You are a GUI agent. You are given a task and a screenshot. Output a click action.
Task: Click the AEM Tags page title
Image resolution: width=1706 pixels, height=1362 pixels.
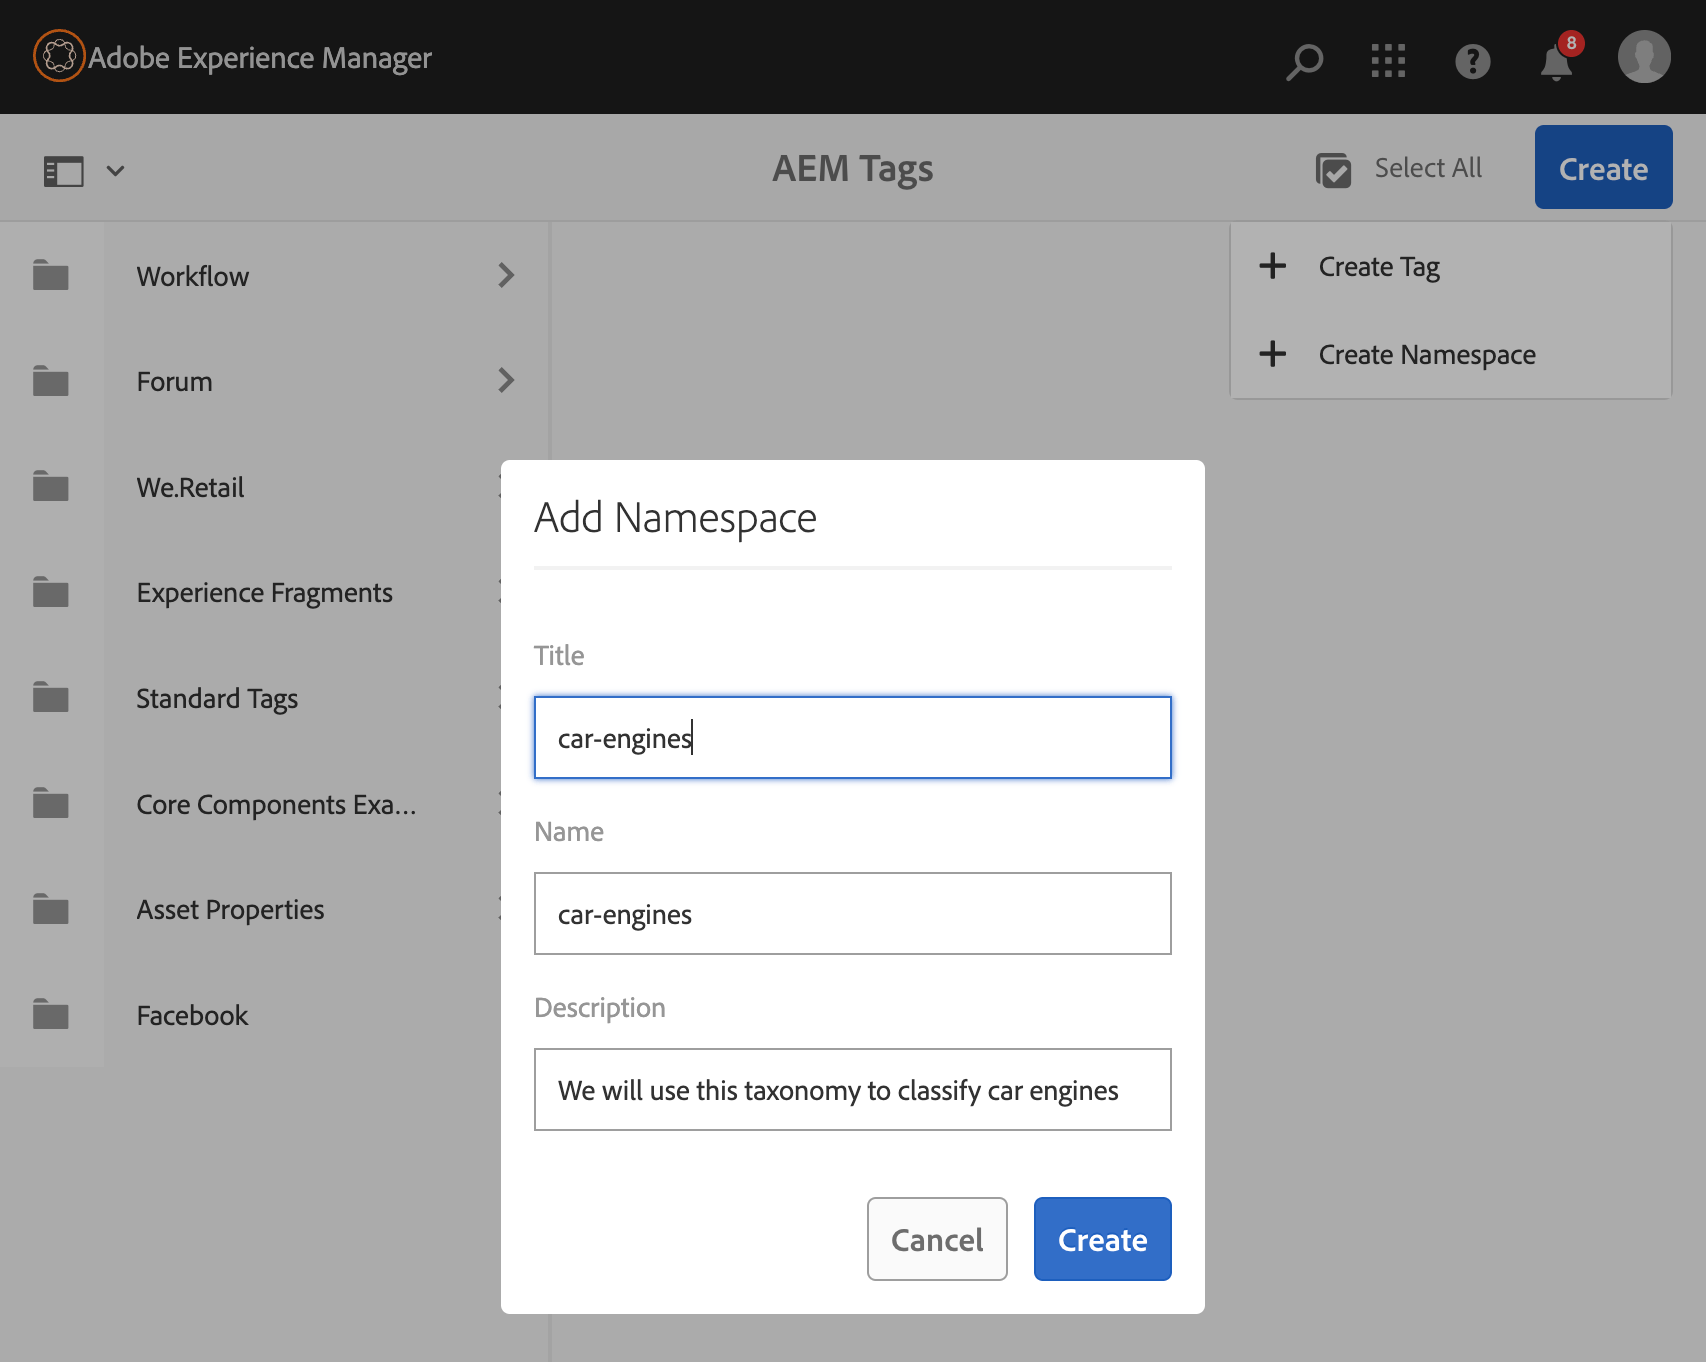(853, 169)
